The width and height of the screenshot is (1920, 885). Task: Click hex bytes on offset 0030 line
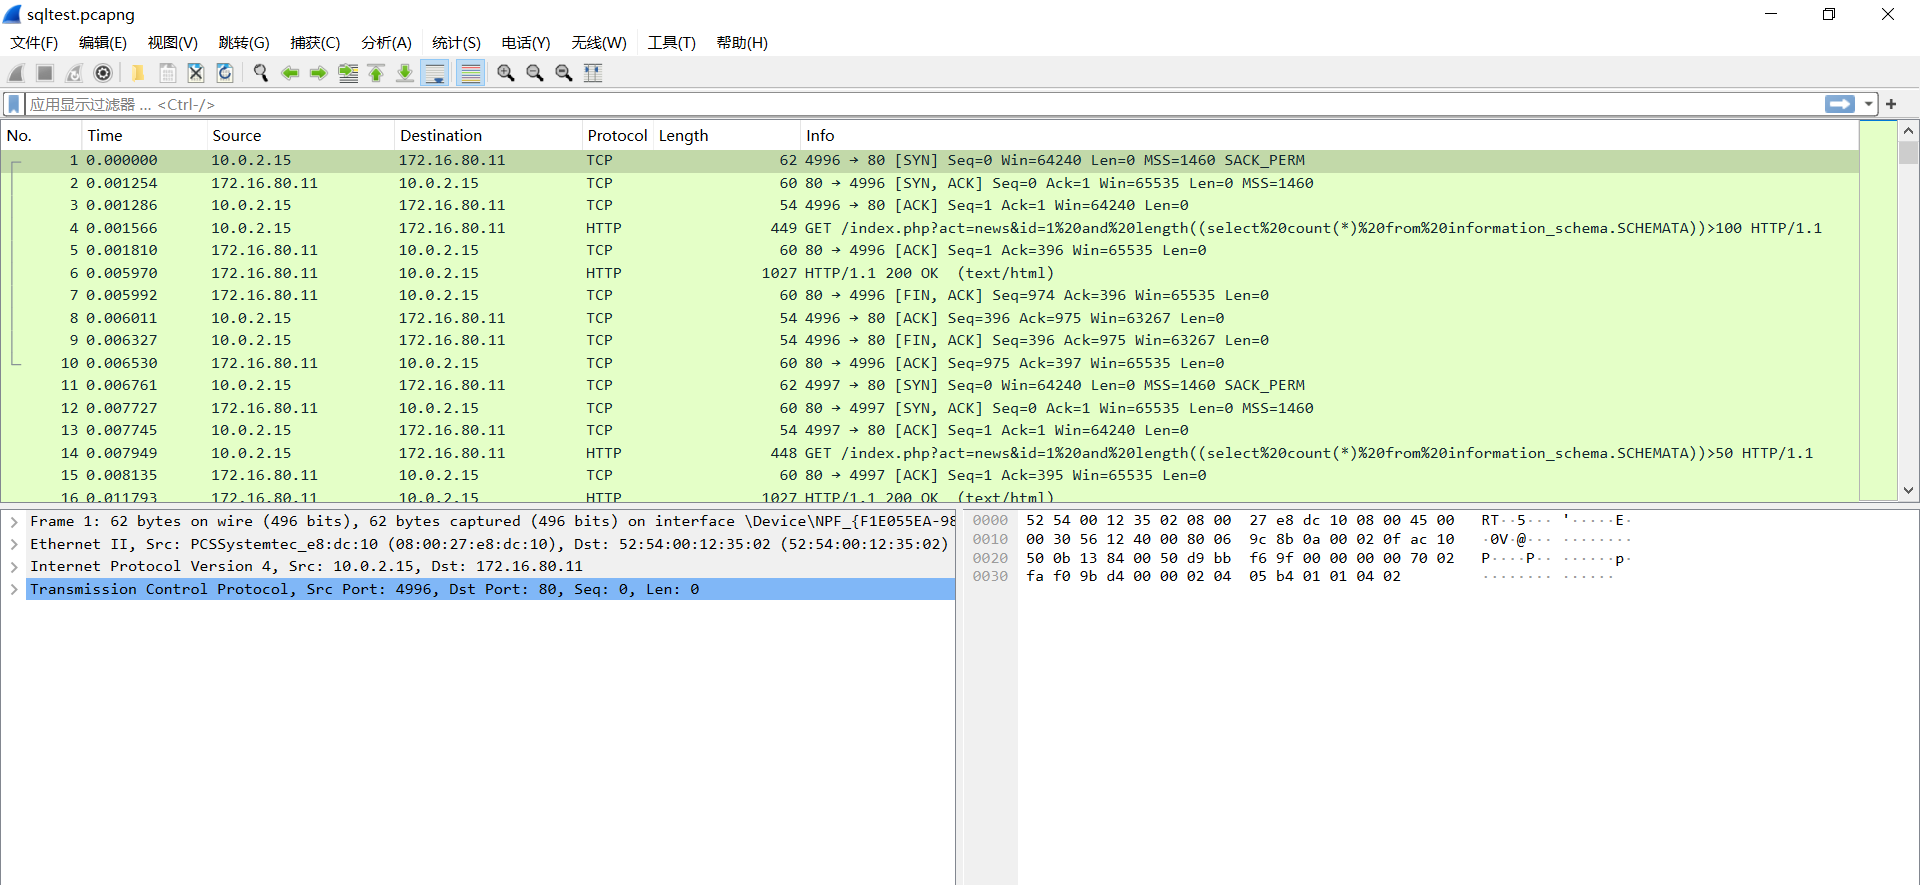(x=1213, y=576)
